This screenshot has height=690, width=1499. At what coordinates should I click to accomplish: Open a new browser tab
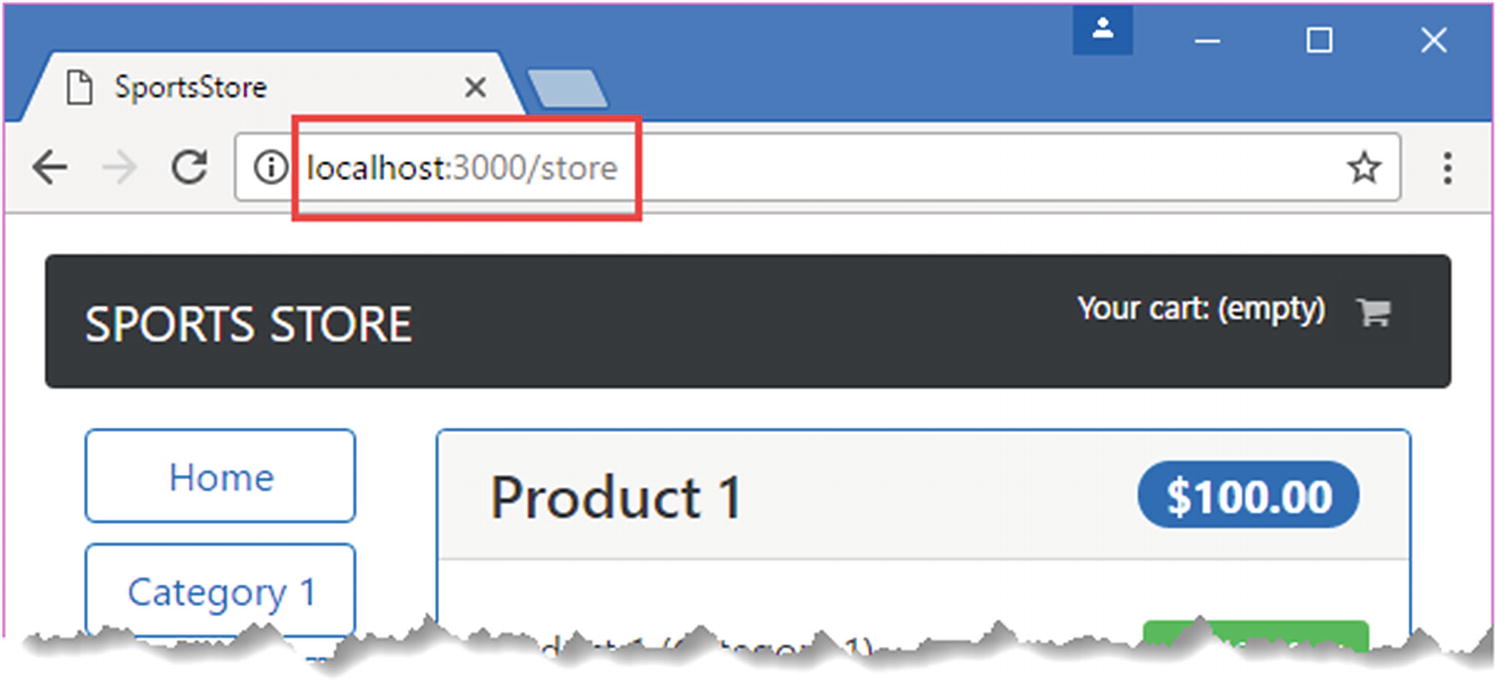point(567,89)
